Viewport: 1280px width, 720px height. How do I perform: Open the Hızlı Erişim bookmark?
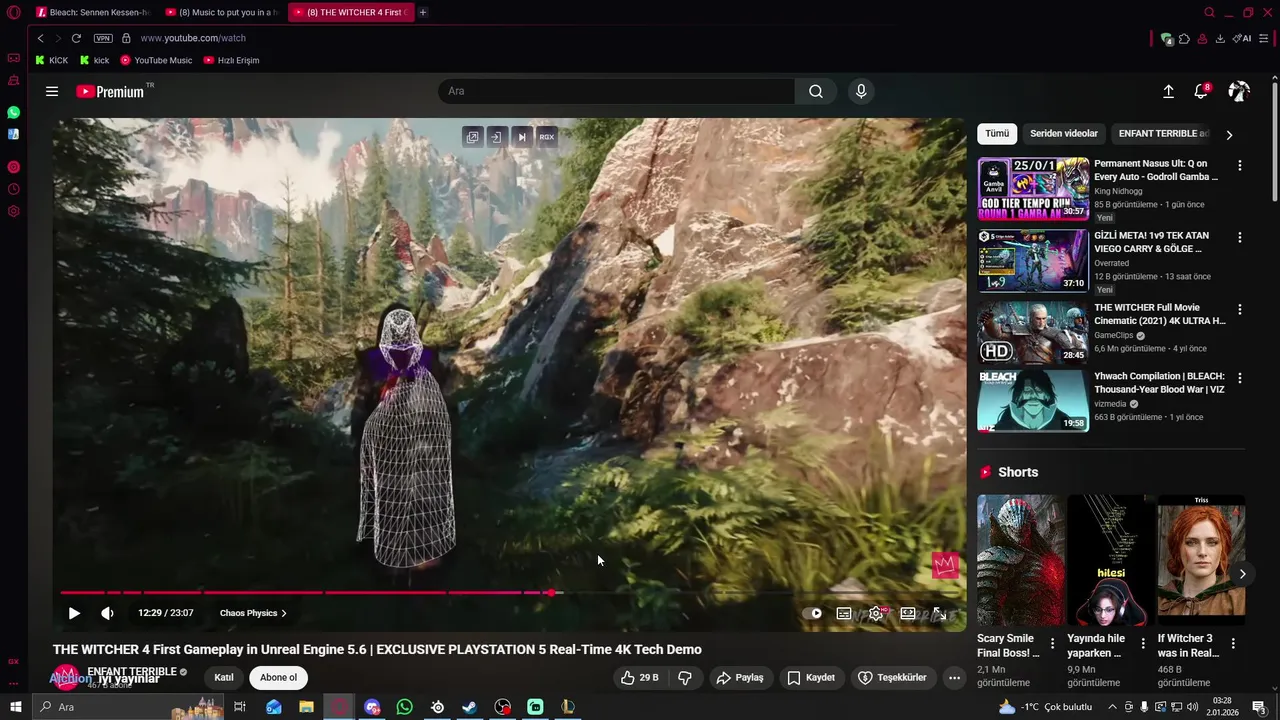[x=231, y=60]
